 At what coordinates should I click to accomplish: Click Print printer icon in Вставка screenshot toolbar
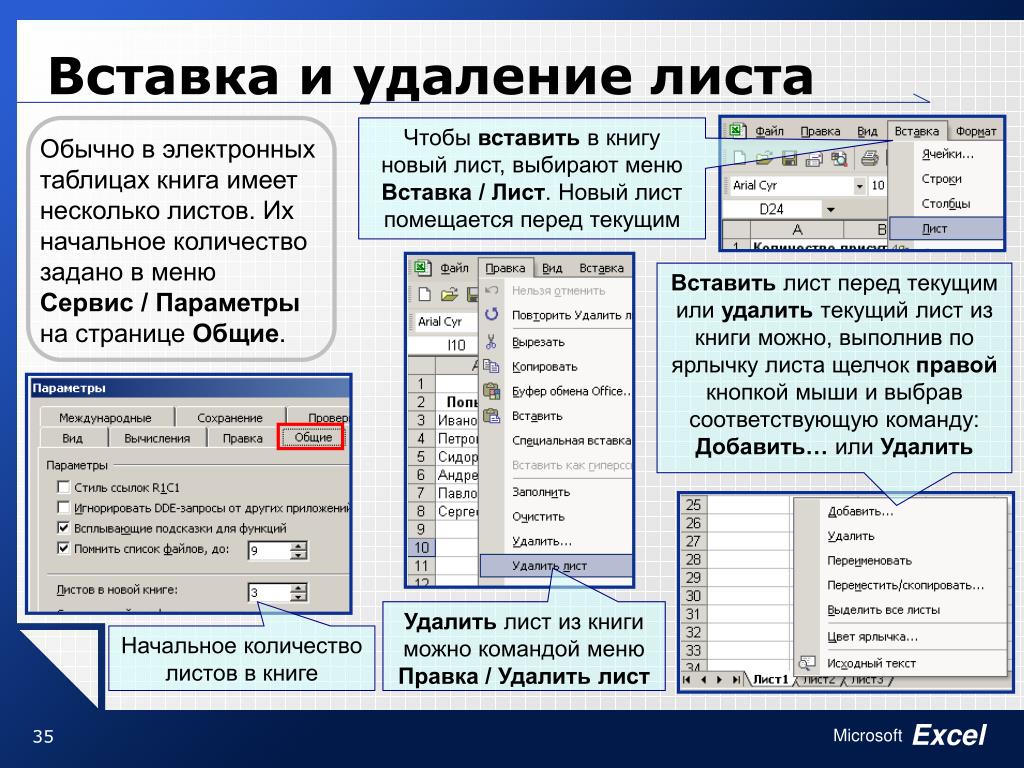click(869, 157)
